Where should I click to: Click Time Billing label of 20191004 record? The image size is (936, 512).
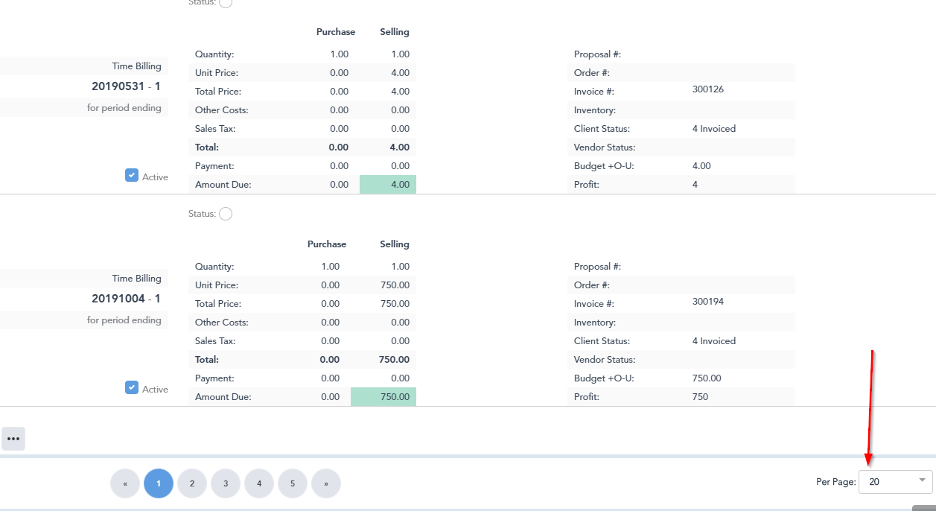[137, 278]
